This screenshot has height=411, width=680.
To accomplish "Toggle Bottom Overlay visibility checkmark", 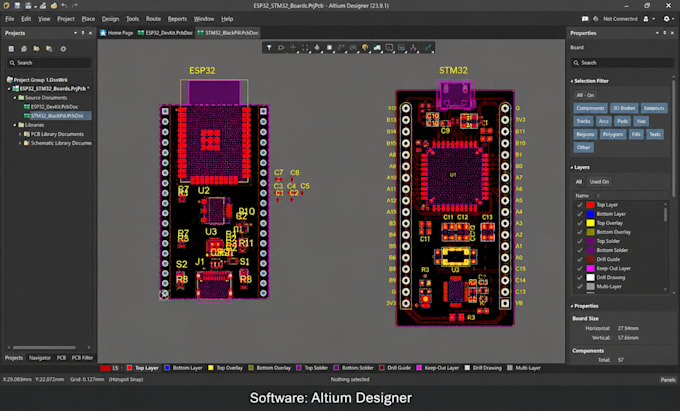I will [580, 232].
